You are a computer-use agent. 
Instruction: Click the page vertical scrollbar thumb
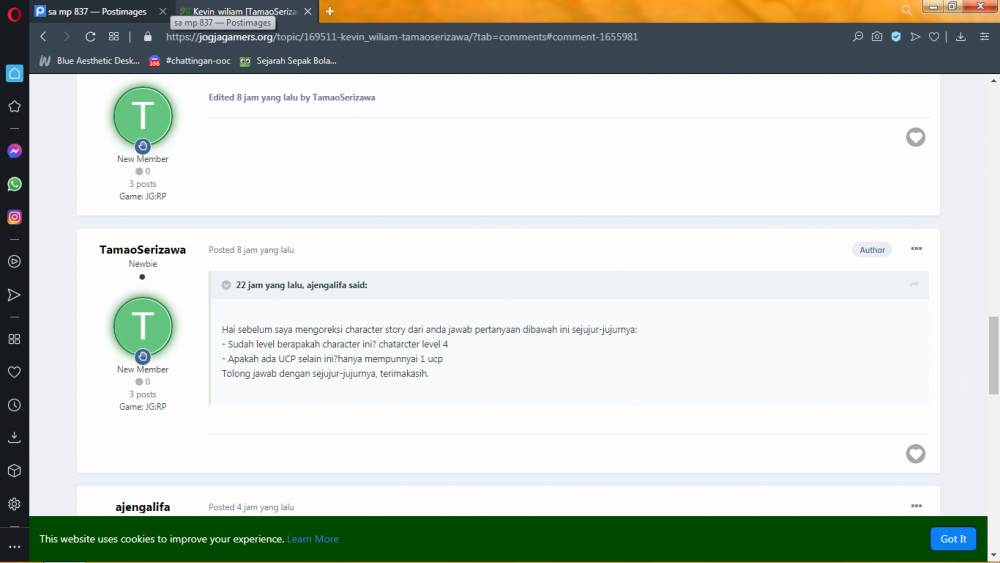(994, 356)
